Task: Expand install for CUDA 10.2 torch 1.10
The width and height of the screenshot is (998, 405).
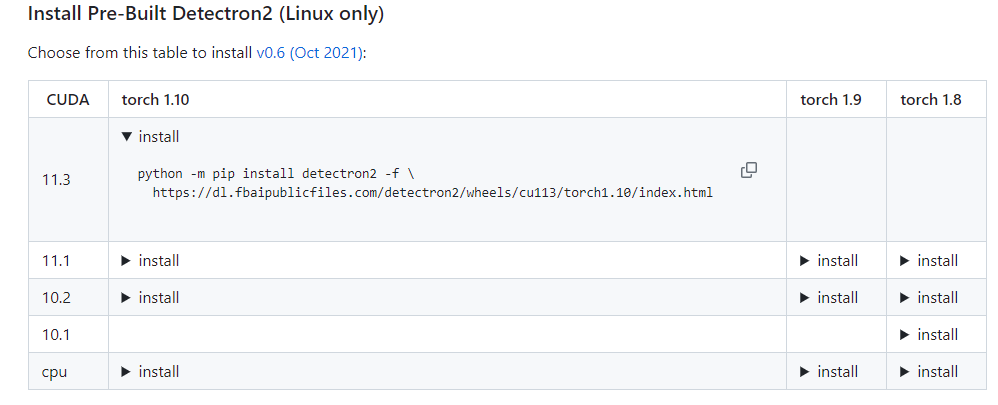Action: pos(150,297)
